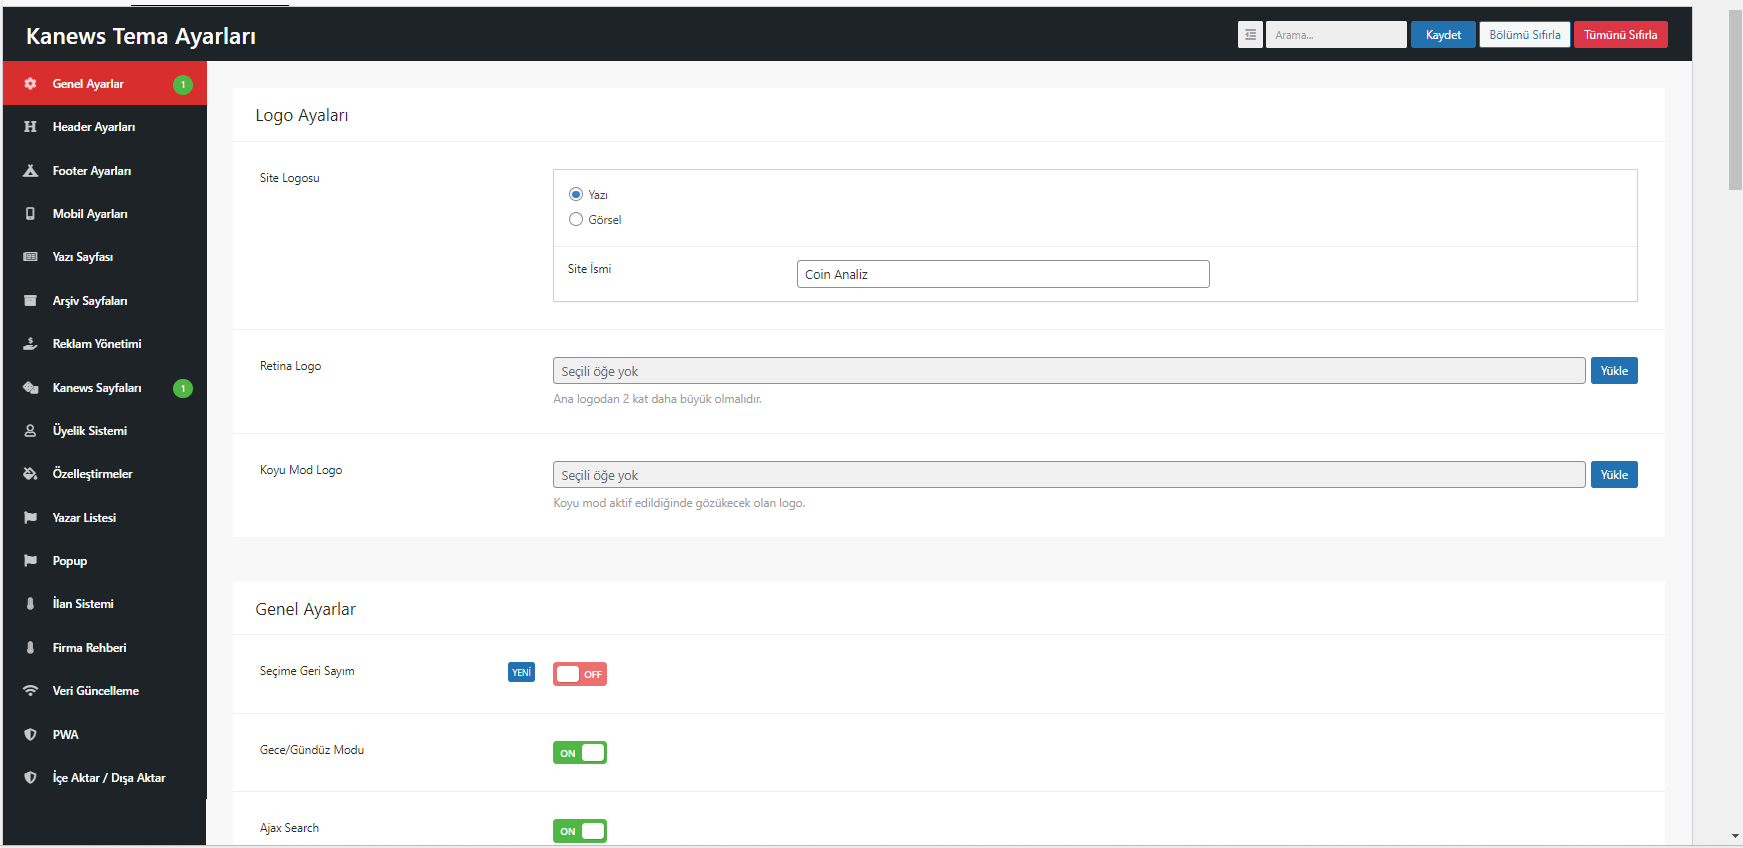The height and width of the screenshot is (848, 1743).
Task: Click the İlan Sistemi icon
Action: coord(30,604)
